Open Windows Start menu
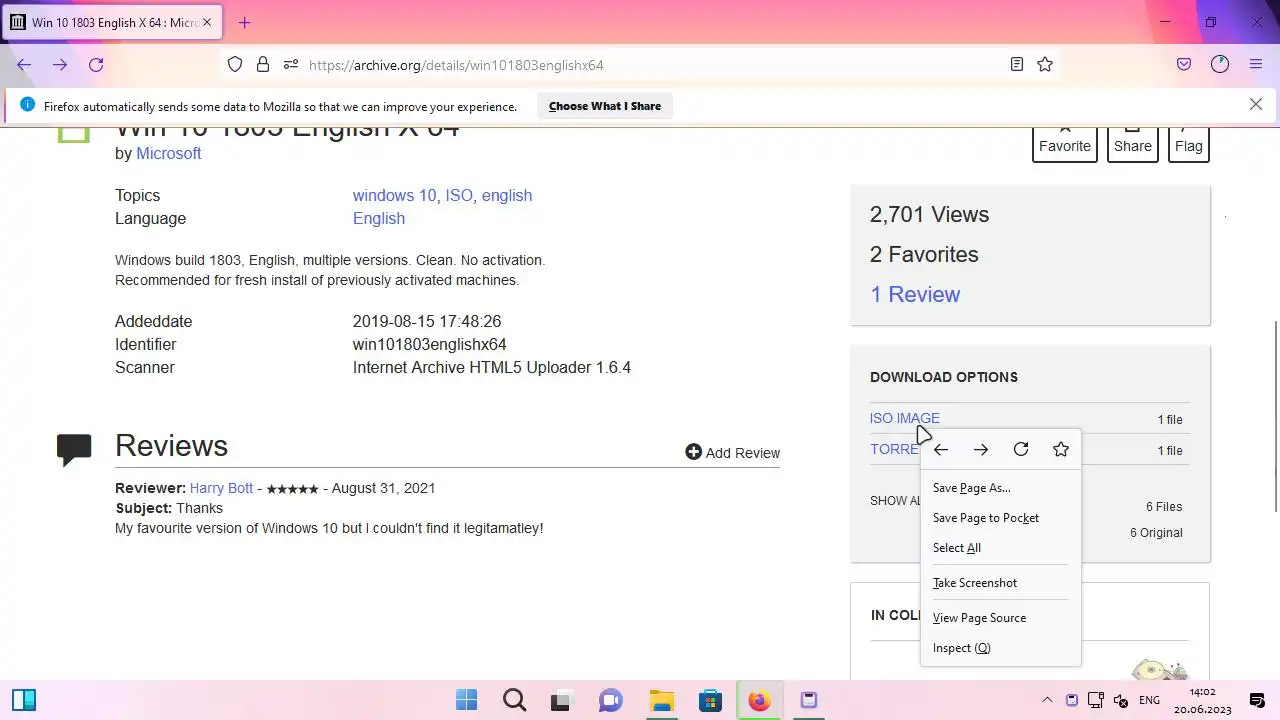Image resolution: width=1280 pixels, height=720 pixels. pyautogui.click(x=467, y=700)
